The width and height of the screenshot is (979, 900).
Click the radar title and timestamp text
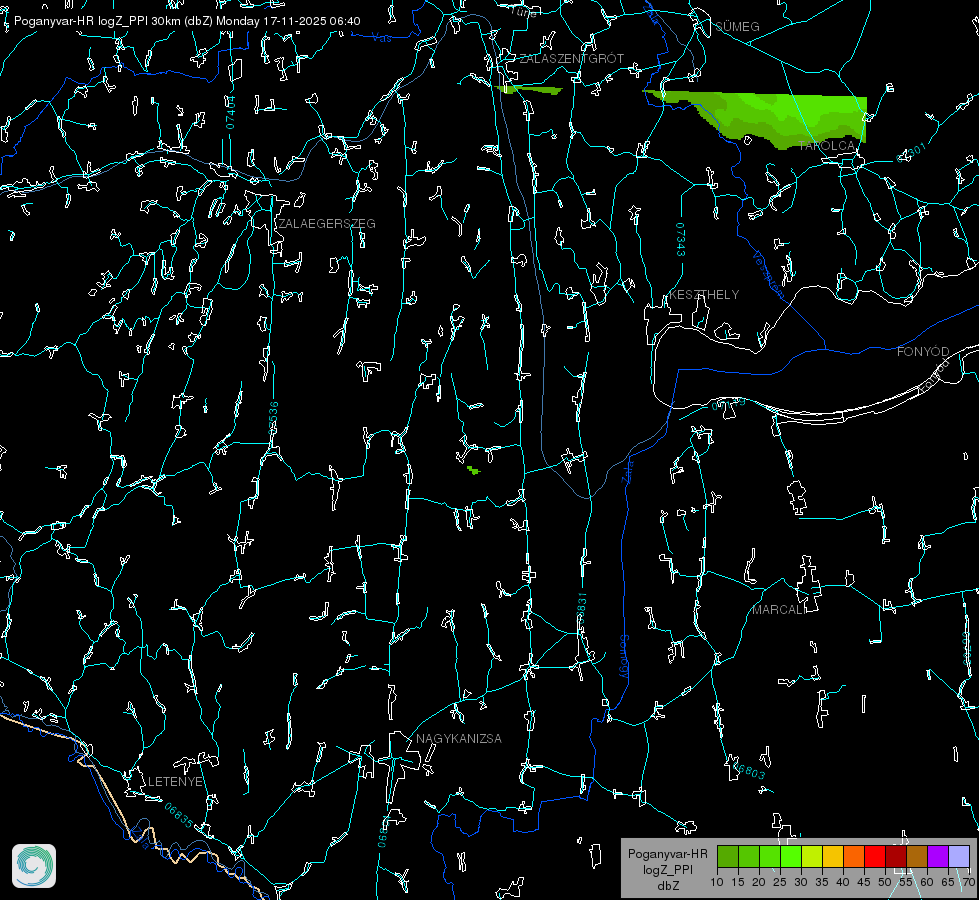coord(187,21)
